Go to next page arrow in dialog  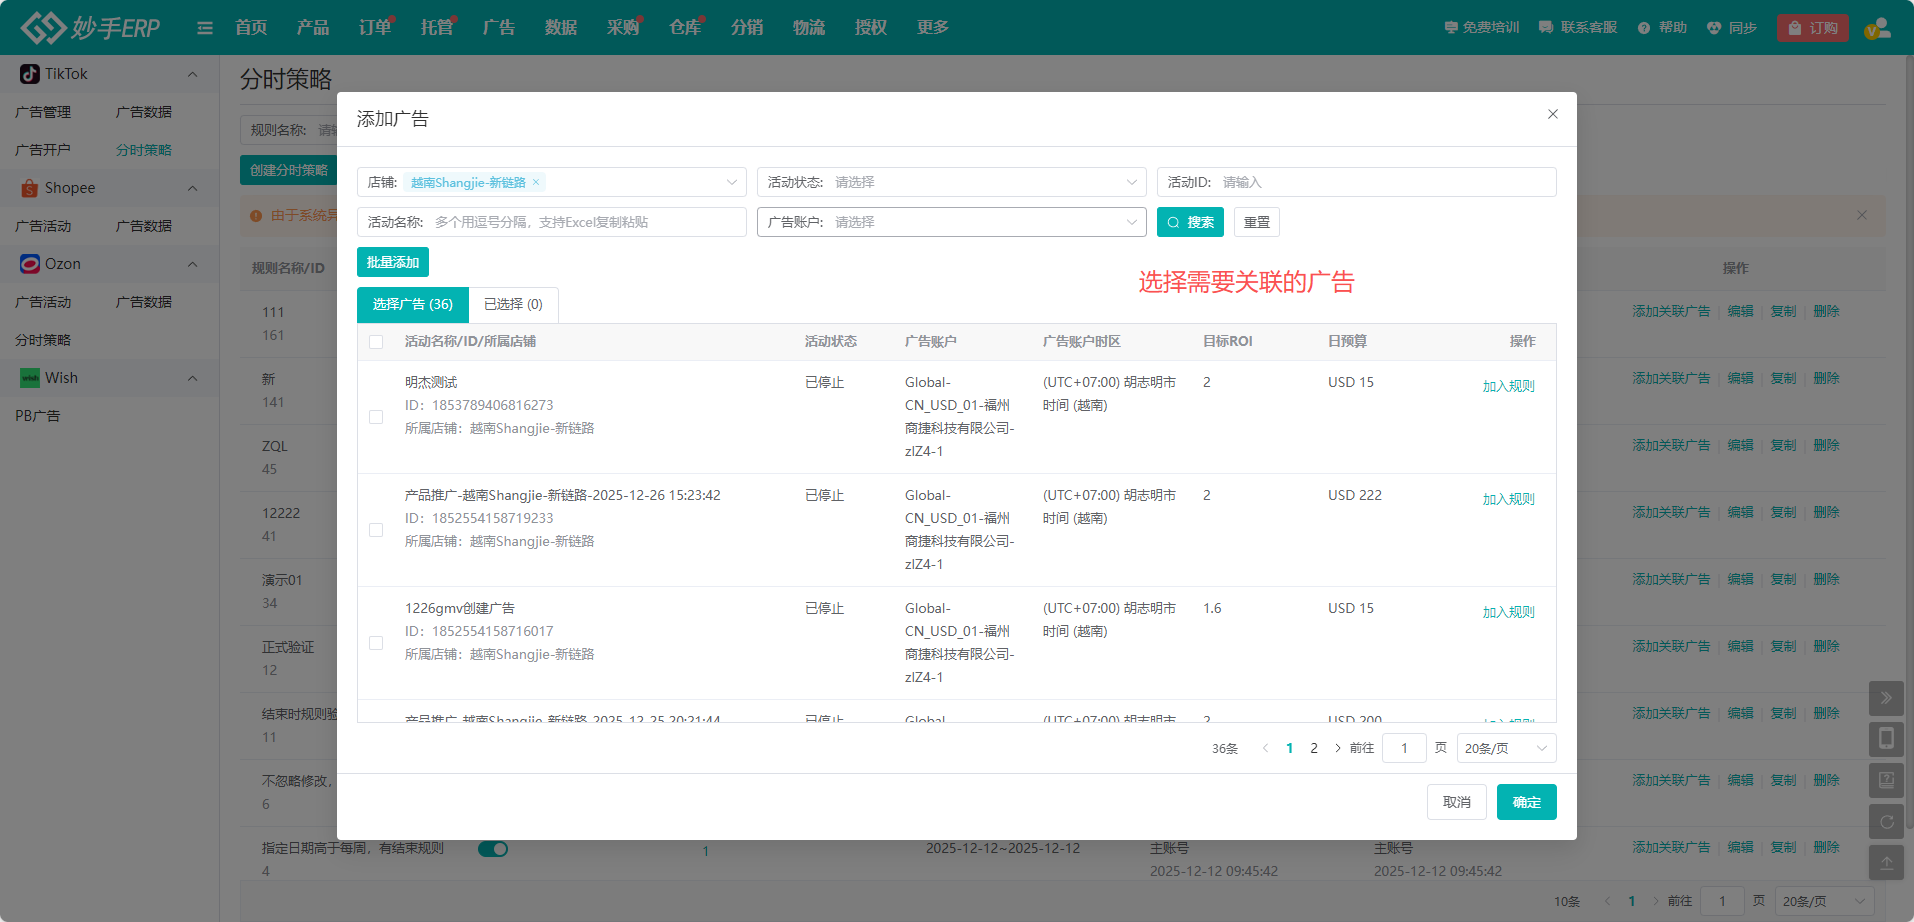tap(1338, 748)
